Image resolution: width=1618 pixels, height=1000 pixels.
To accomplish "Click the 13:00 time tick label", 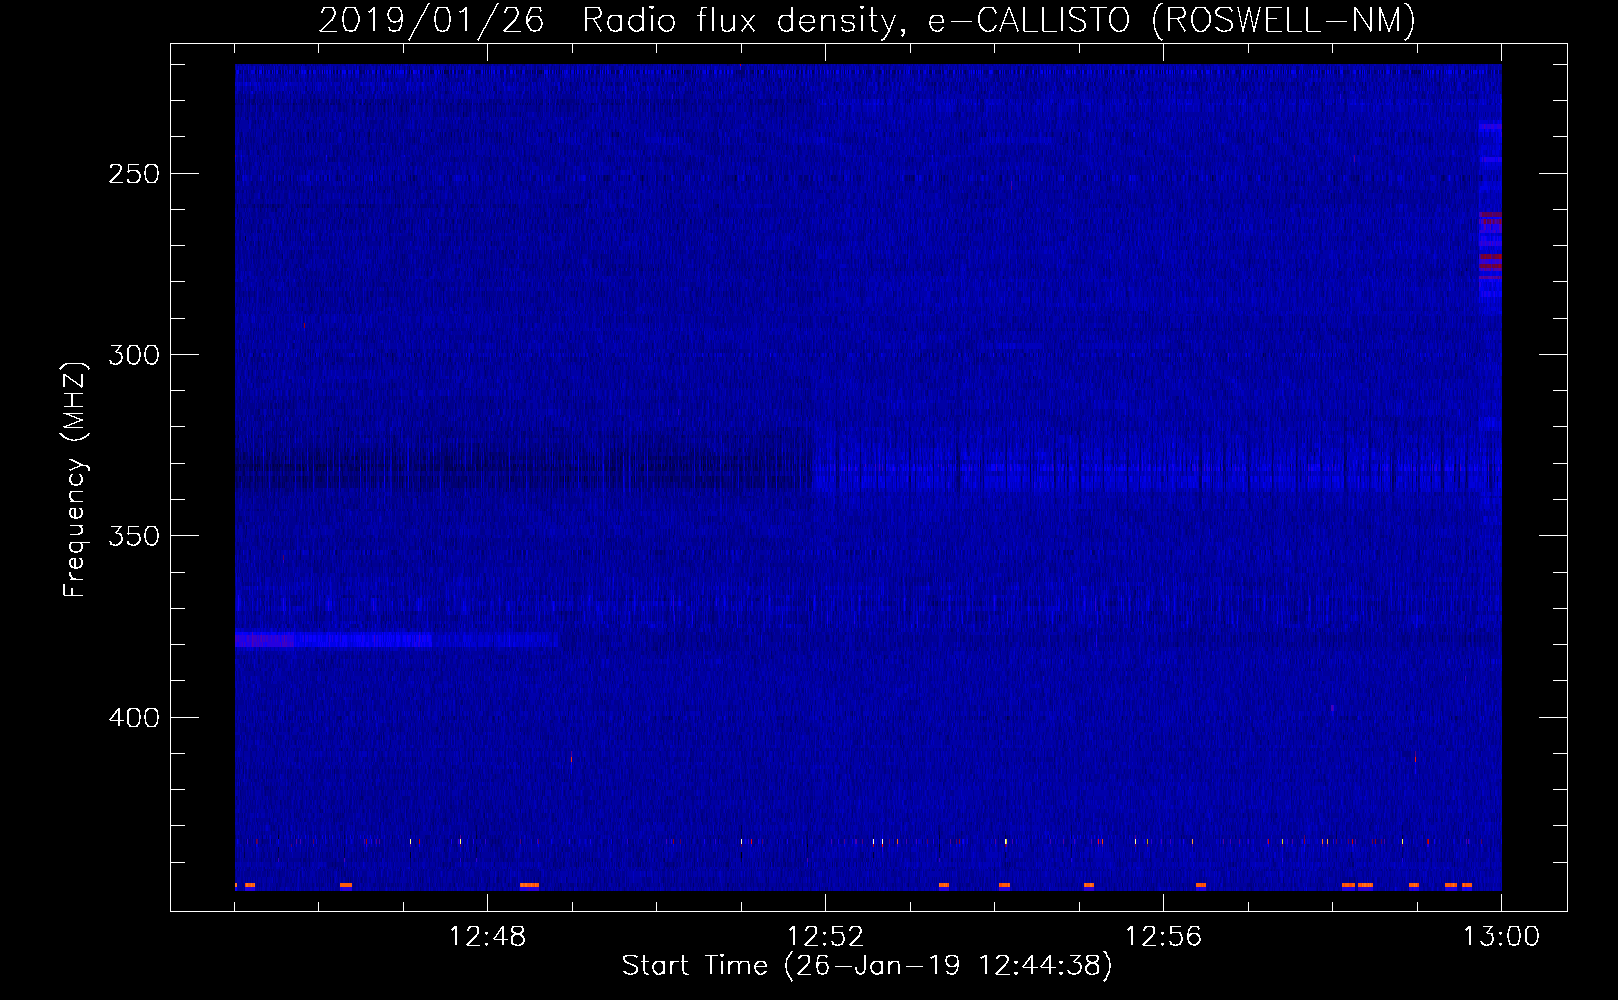I will click(1501, 937).
